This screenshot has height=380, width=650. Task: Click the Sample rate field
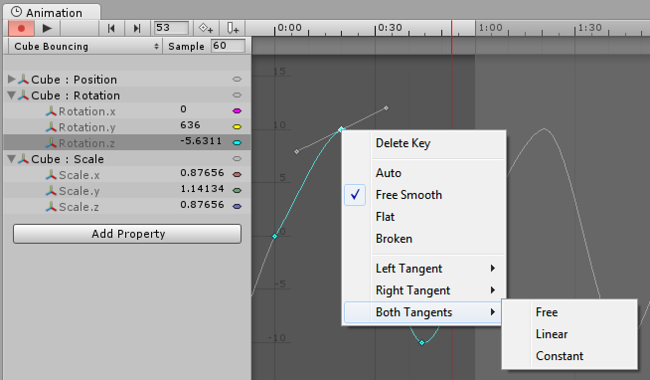(228, 46)
